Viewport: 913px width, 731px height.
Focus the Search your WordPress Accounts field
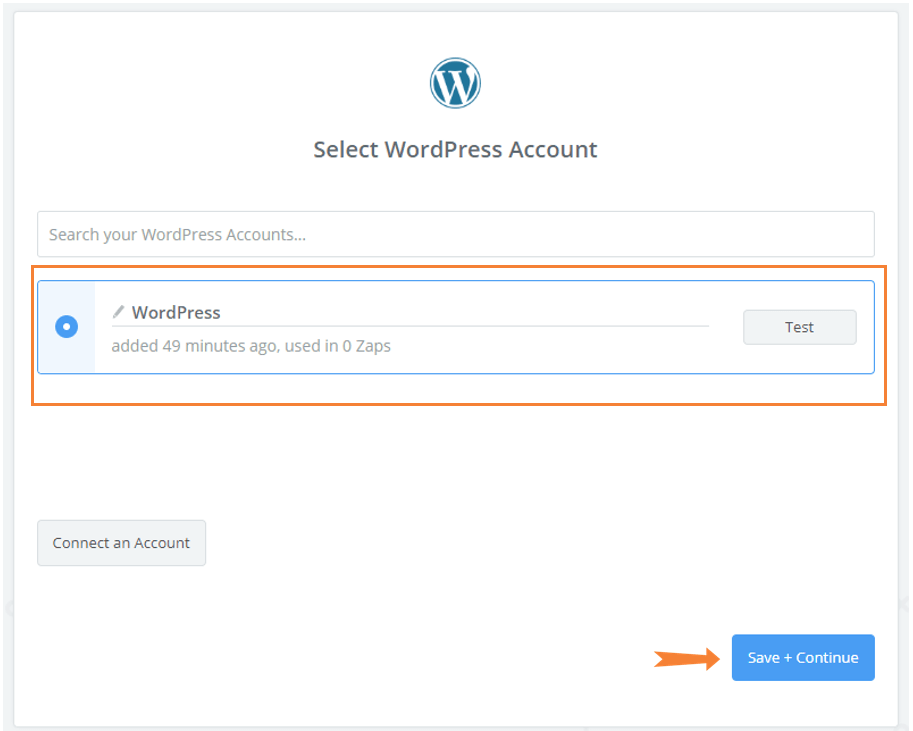(456, 234)
